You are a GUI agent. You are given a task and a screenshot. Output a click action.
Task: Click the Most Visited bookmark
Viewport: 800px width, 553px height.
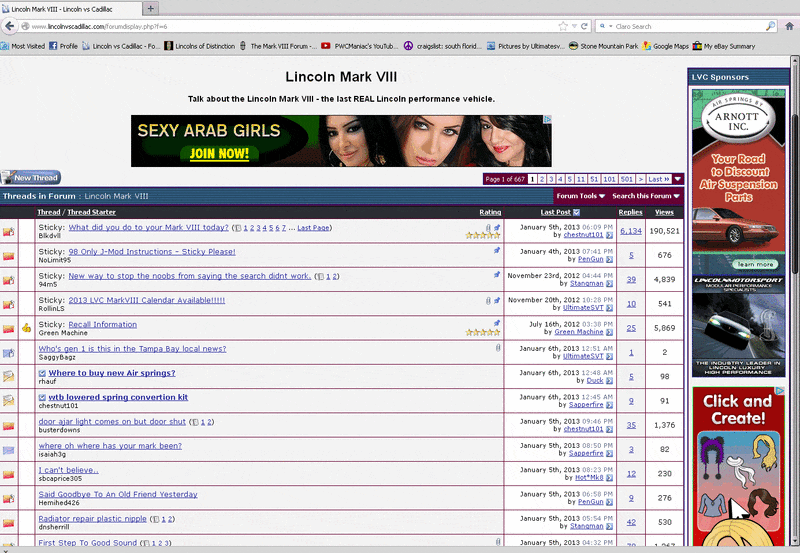(23, 46)
